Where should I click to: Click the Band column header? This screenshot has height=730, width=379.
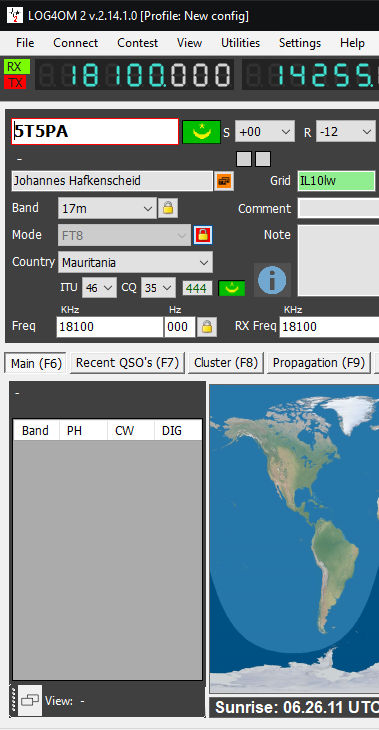point(35,431)
